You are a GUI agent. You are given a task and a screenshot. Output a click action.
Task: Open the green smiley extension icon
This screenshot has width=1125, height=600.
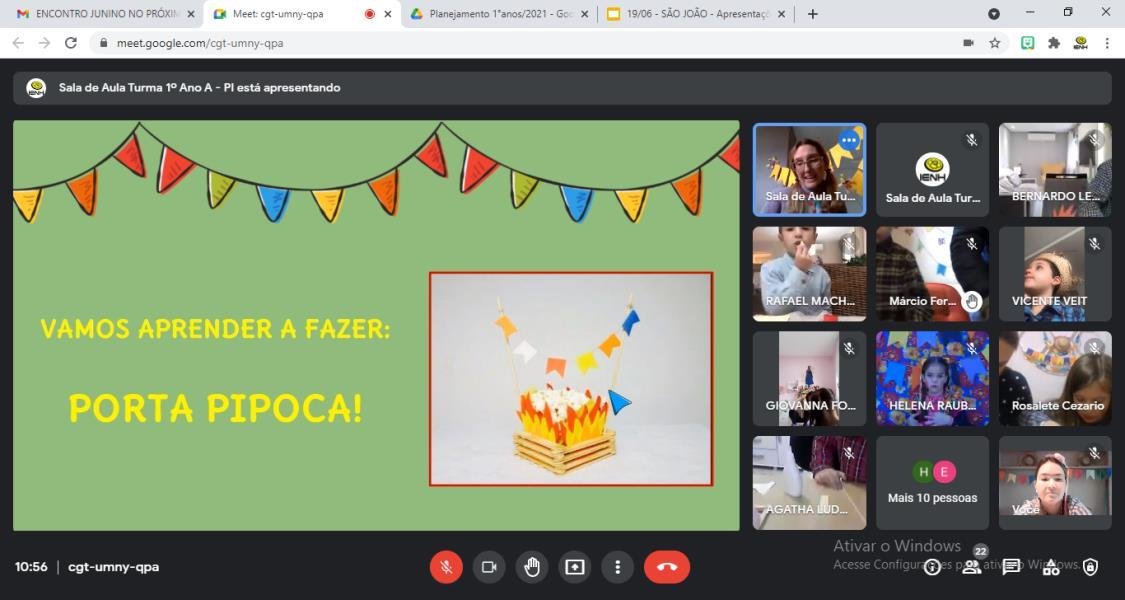1027,43
